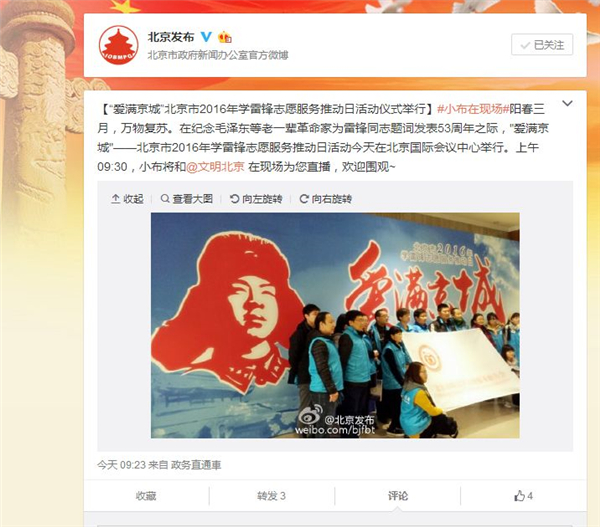This screenshot has width=600, height=527.
Task: Rotate image left with 向左旋转
Action: [x=256, y=199]
